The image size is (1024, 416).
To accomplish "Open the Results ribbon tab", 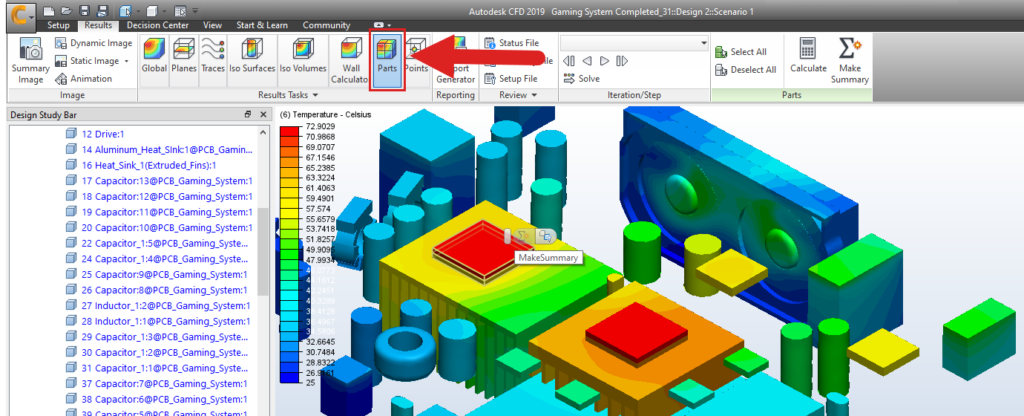I will pyautogui.click(x=98, y=25).
